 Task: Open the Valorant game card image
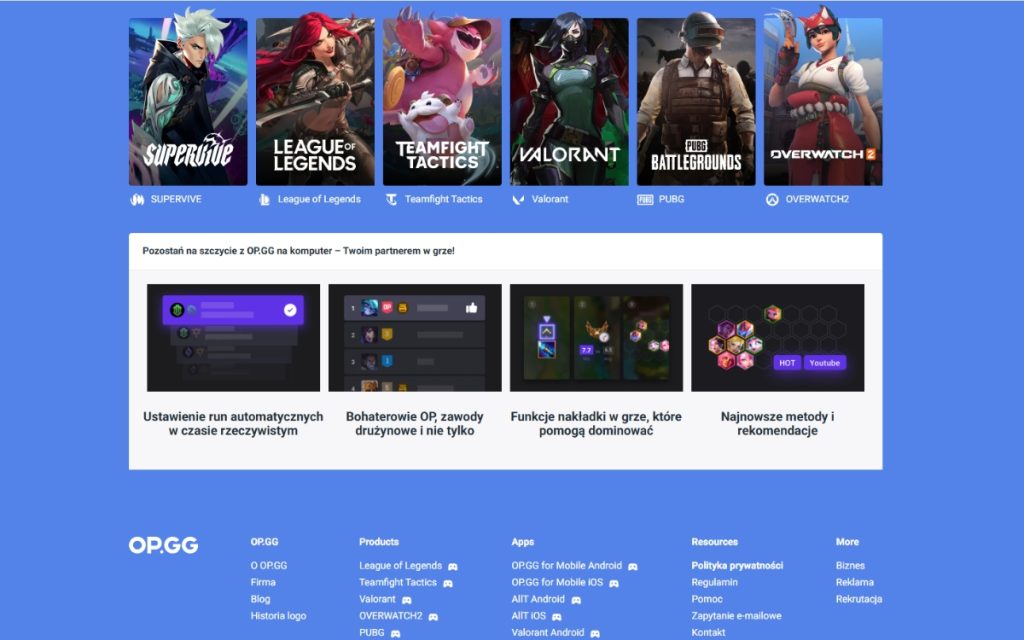[x=569, y=101]
